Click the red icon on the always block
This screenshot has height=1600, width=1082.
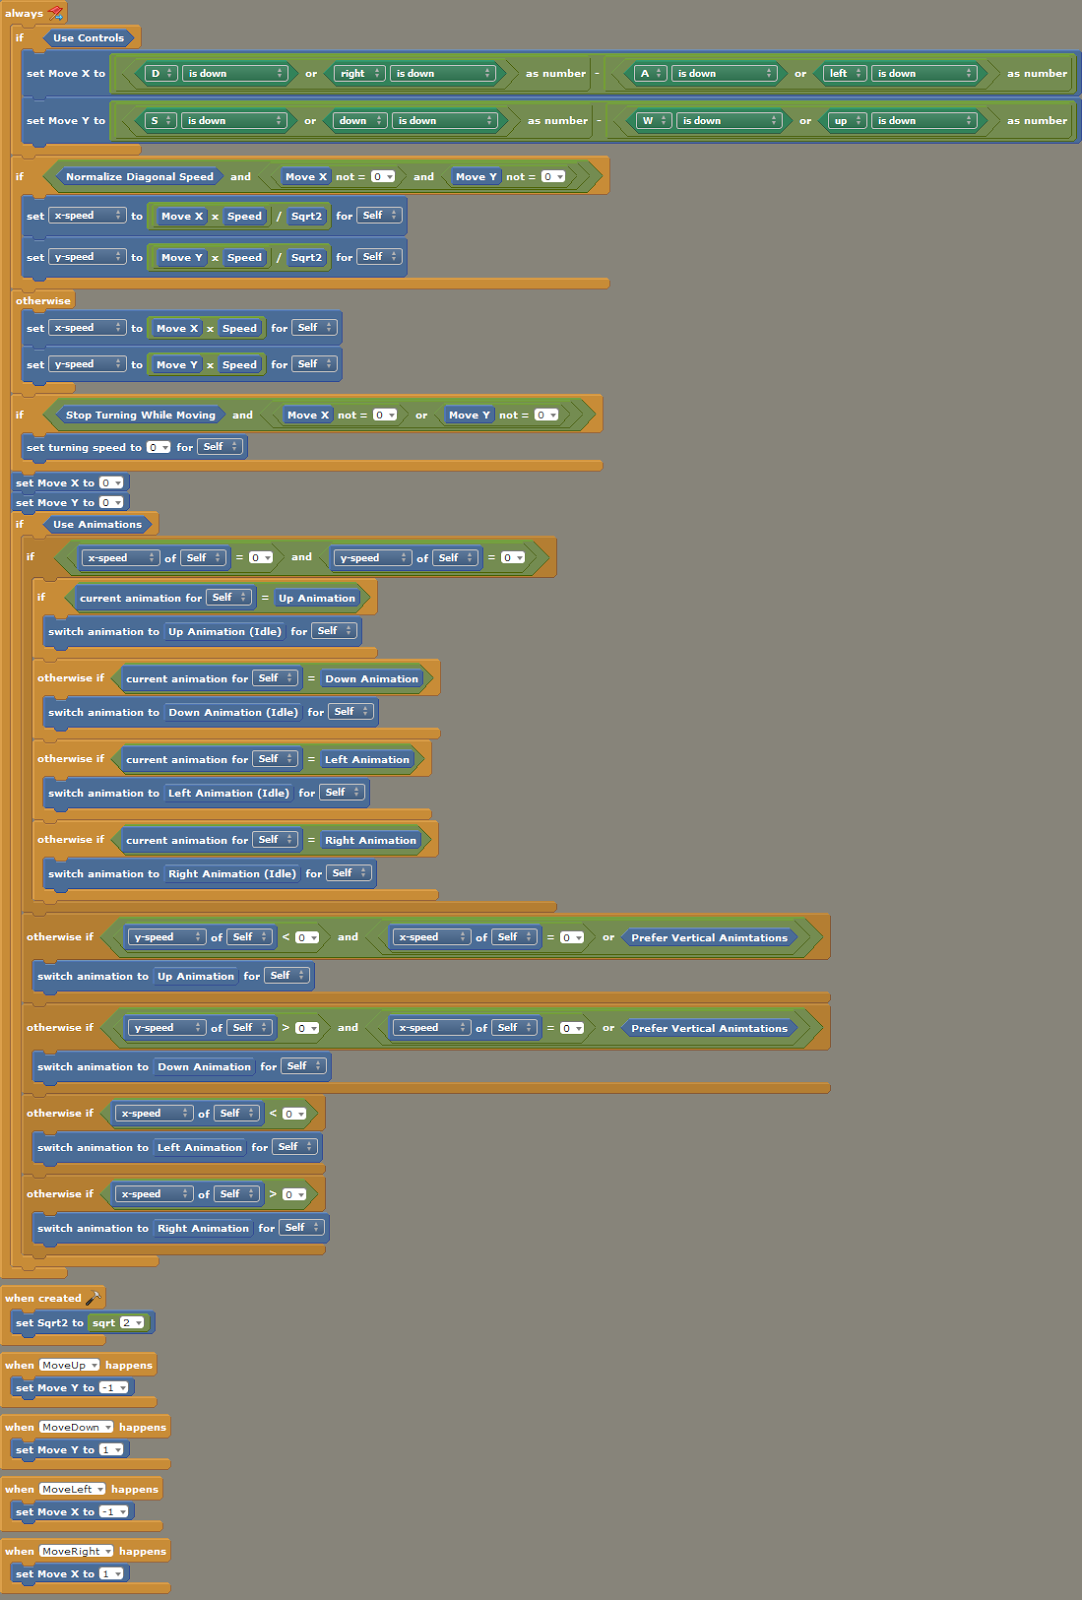[56, 13]
